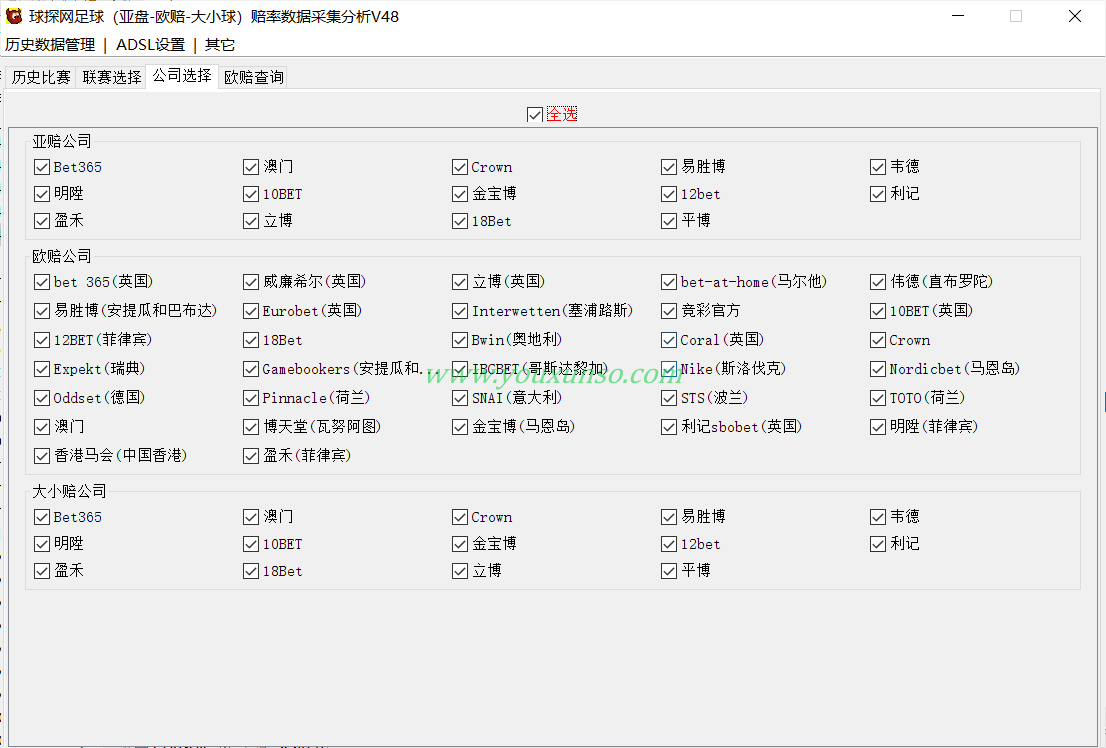Image resolution: width=1106 pixels, height=748 pixels.
Task: Toggle the 全选 checkbox
Action: pyautogui.click(x=535, y=114)
